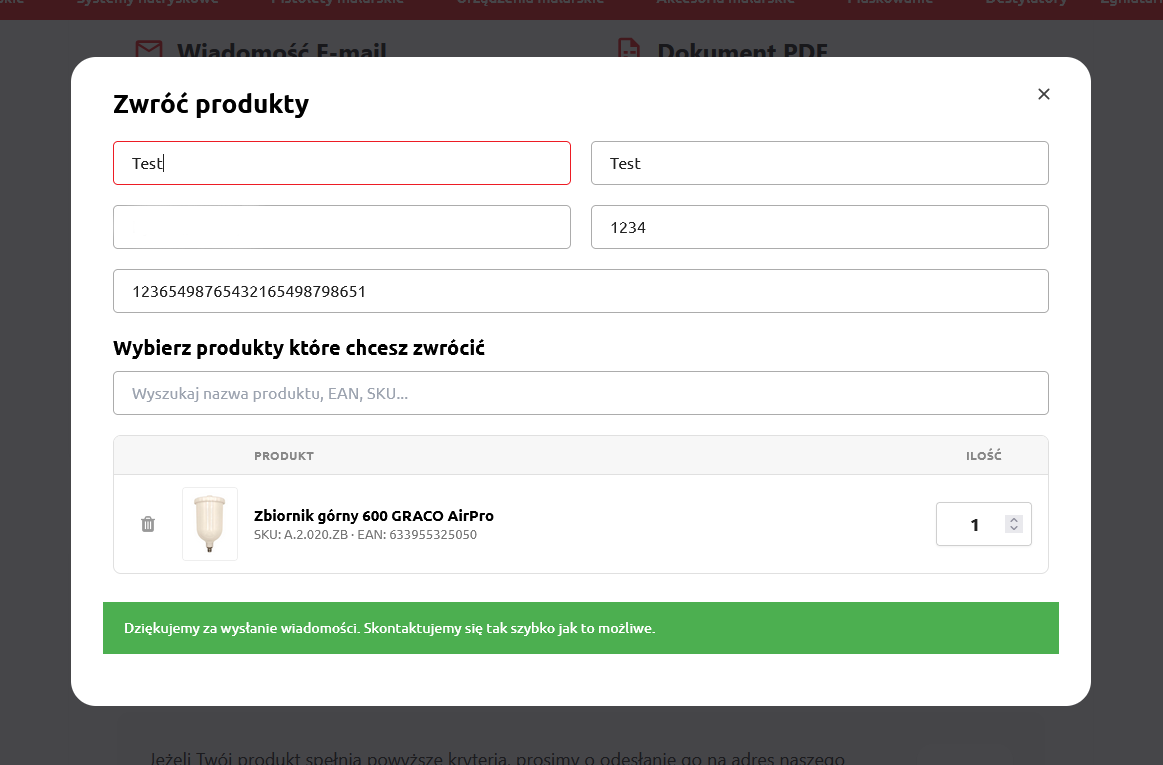Select Zbiornik górny 600 GRACO AirPro name
The image size is (1163, 765).
point(374,516)
